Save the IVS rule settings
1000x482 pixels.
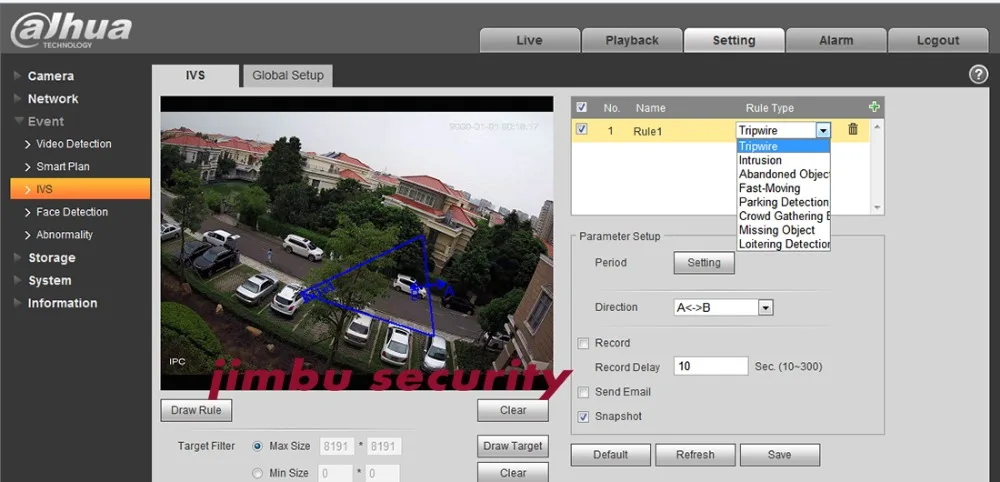click(x=779, y=455)
